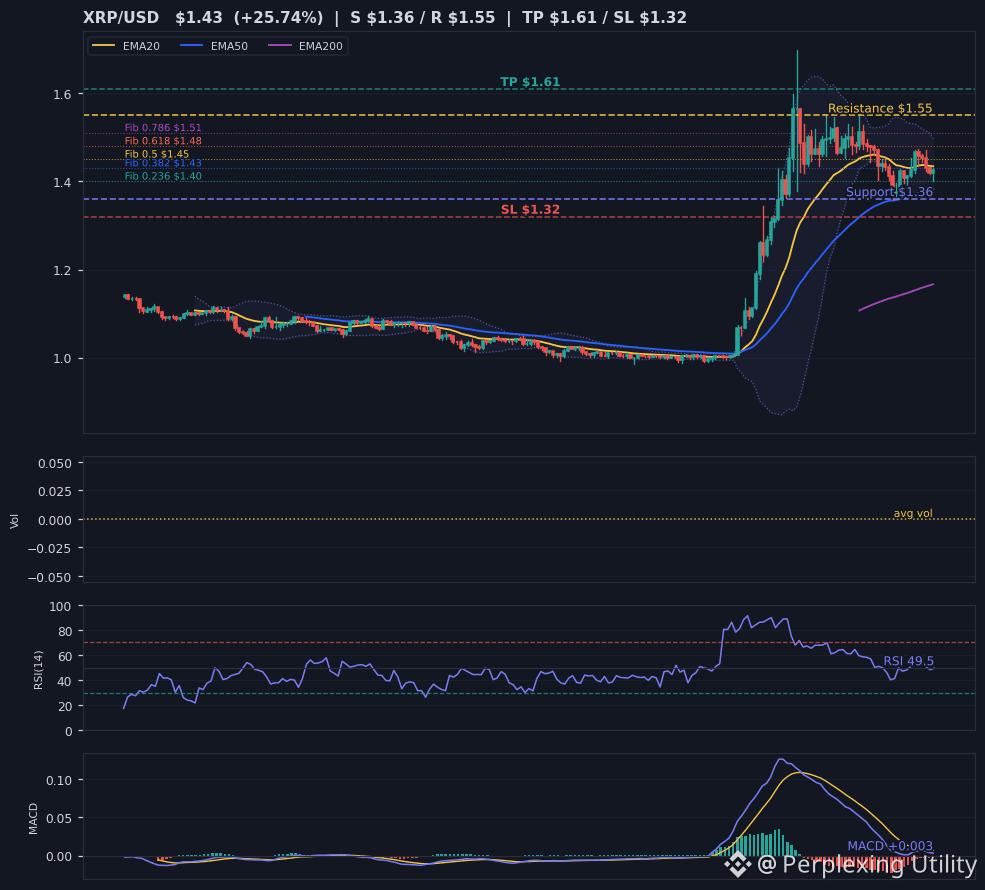The image size is (985, 890).
Task: Click the avg vol label
Action: tap(913, 513)
